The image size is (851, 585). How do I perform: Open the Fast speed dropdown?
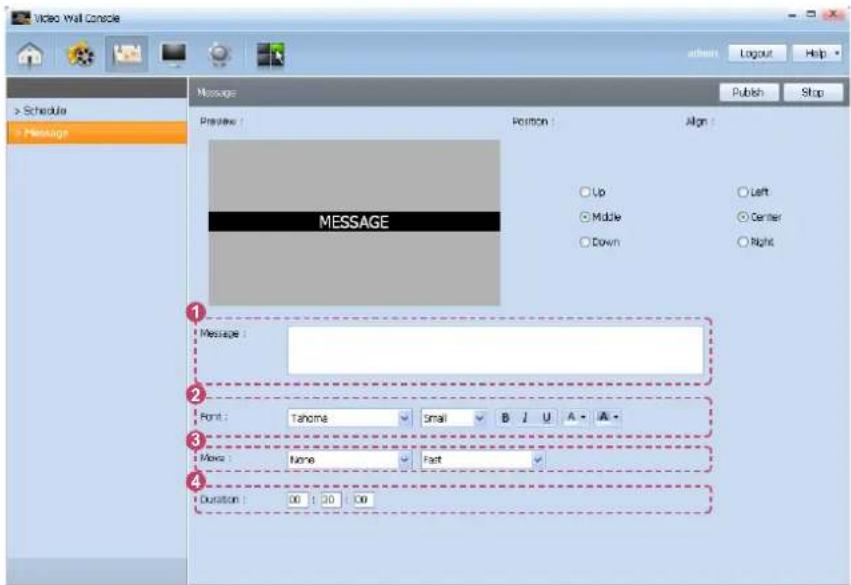click(482, 460)
